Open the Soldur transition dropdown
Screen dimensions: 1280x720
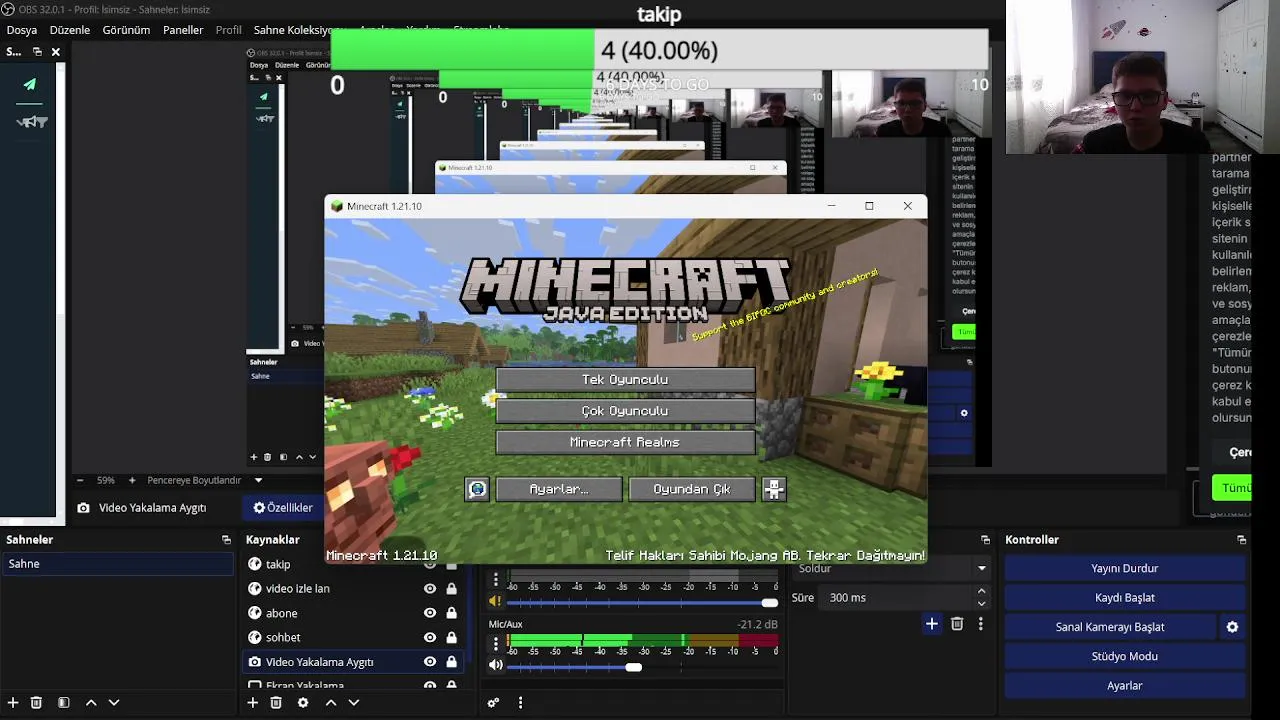(x=891, y=568)
